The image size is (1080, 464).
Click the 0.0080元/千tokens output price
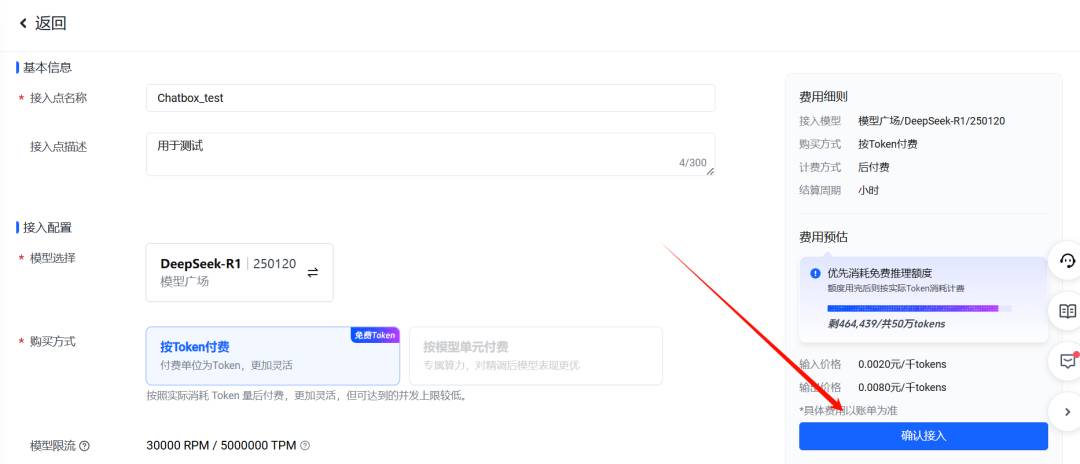click(902, 388)
